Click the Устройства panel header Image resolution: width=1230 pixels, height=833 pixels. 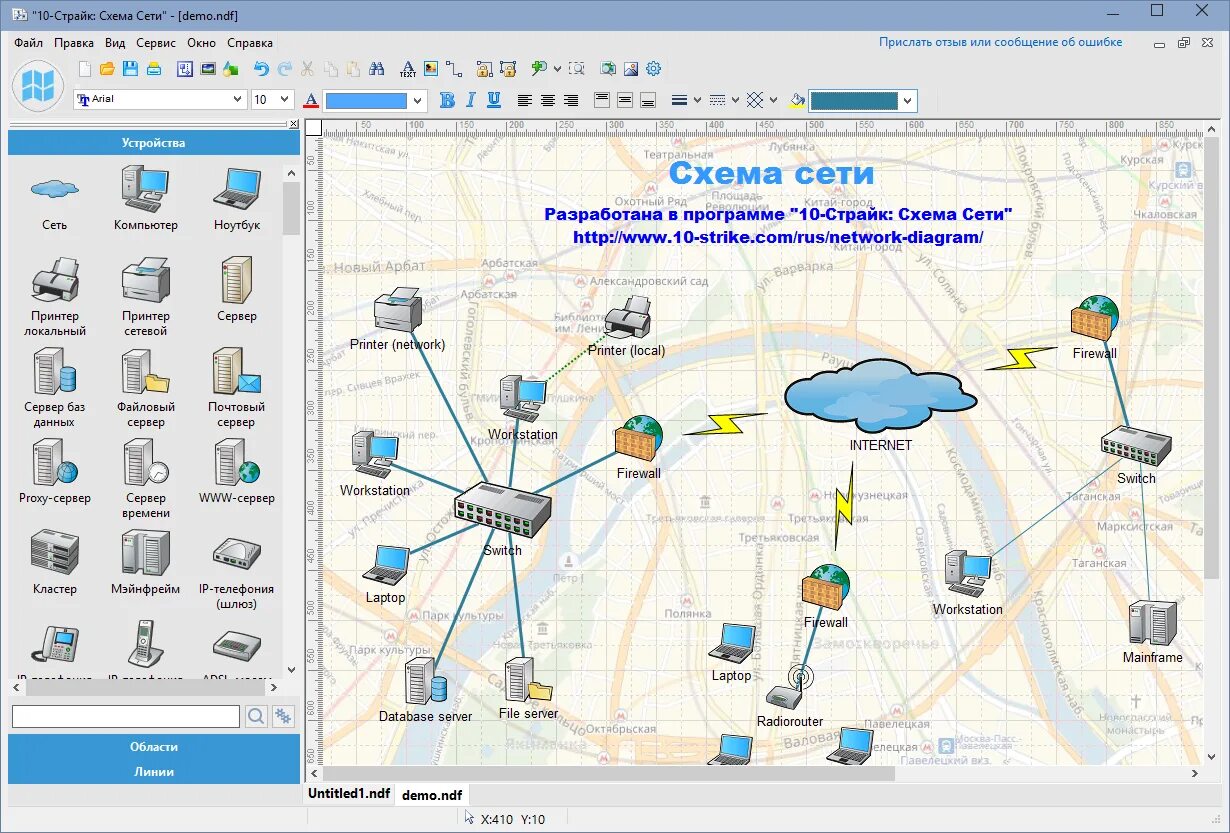coord(154,142)
